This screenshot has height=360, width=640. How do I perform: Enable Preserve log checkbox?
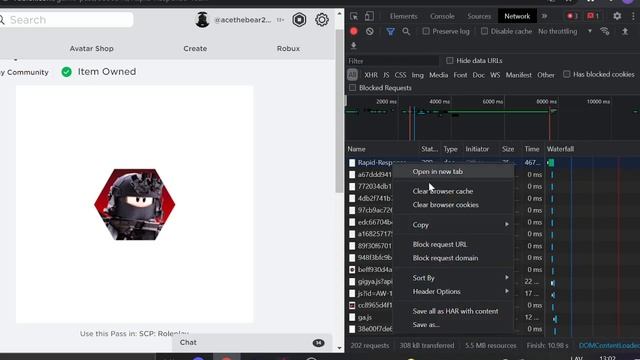426,31
